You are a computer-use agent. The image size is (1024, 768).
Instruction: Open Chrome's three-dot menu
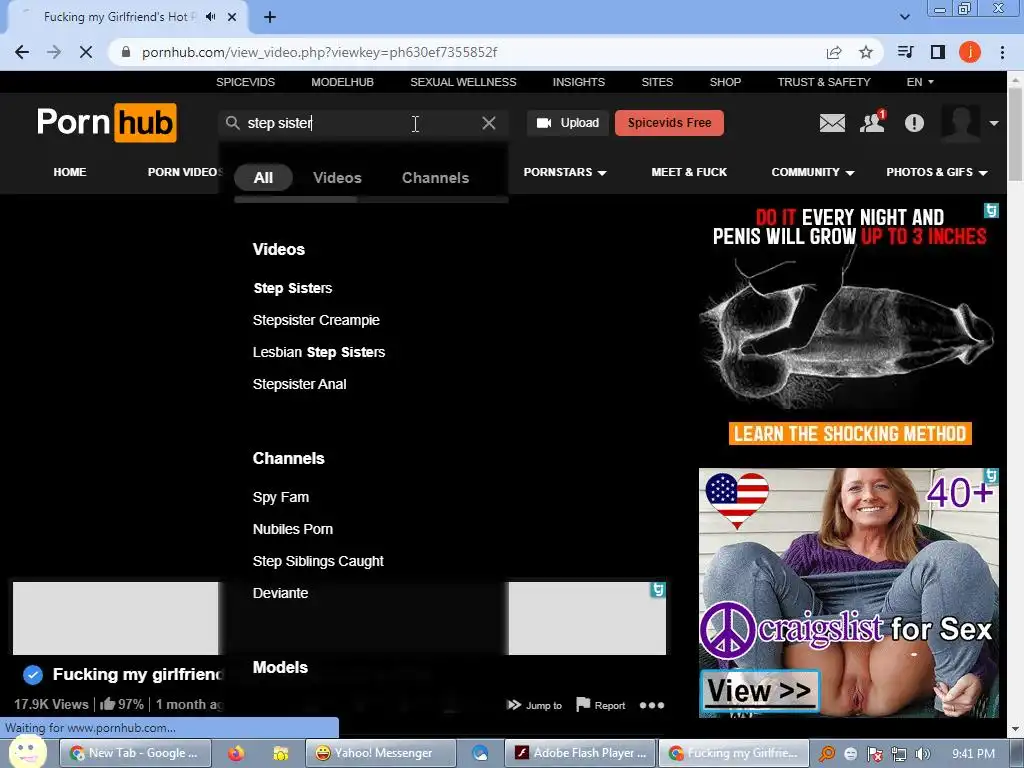click(x=1002, y=52)
